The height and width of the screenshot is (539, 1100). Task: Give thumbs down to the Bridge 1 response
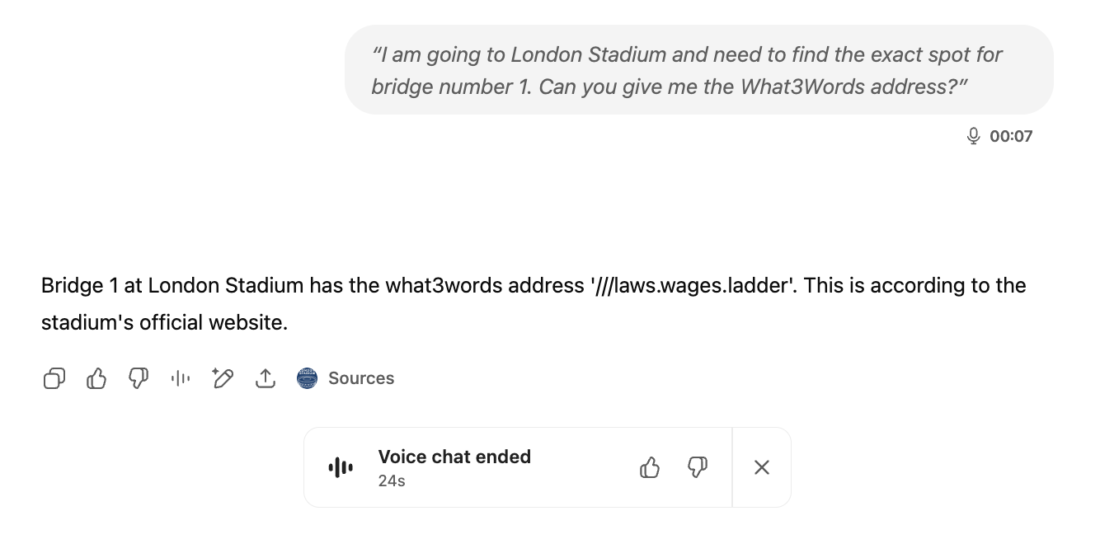[138, 378]
